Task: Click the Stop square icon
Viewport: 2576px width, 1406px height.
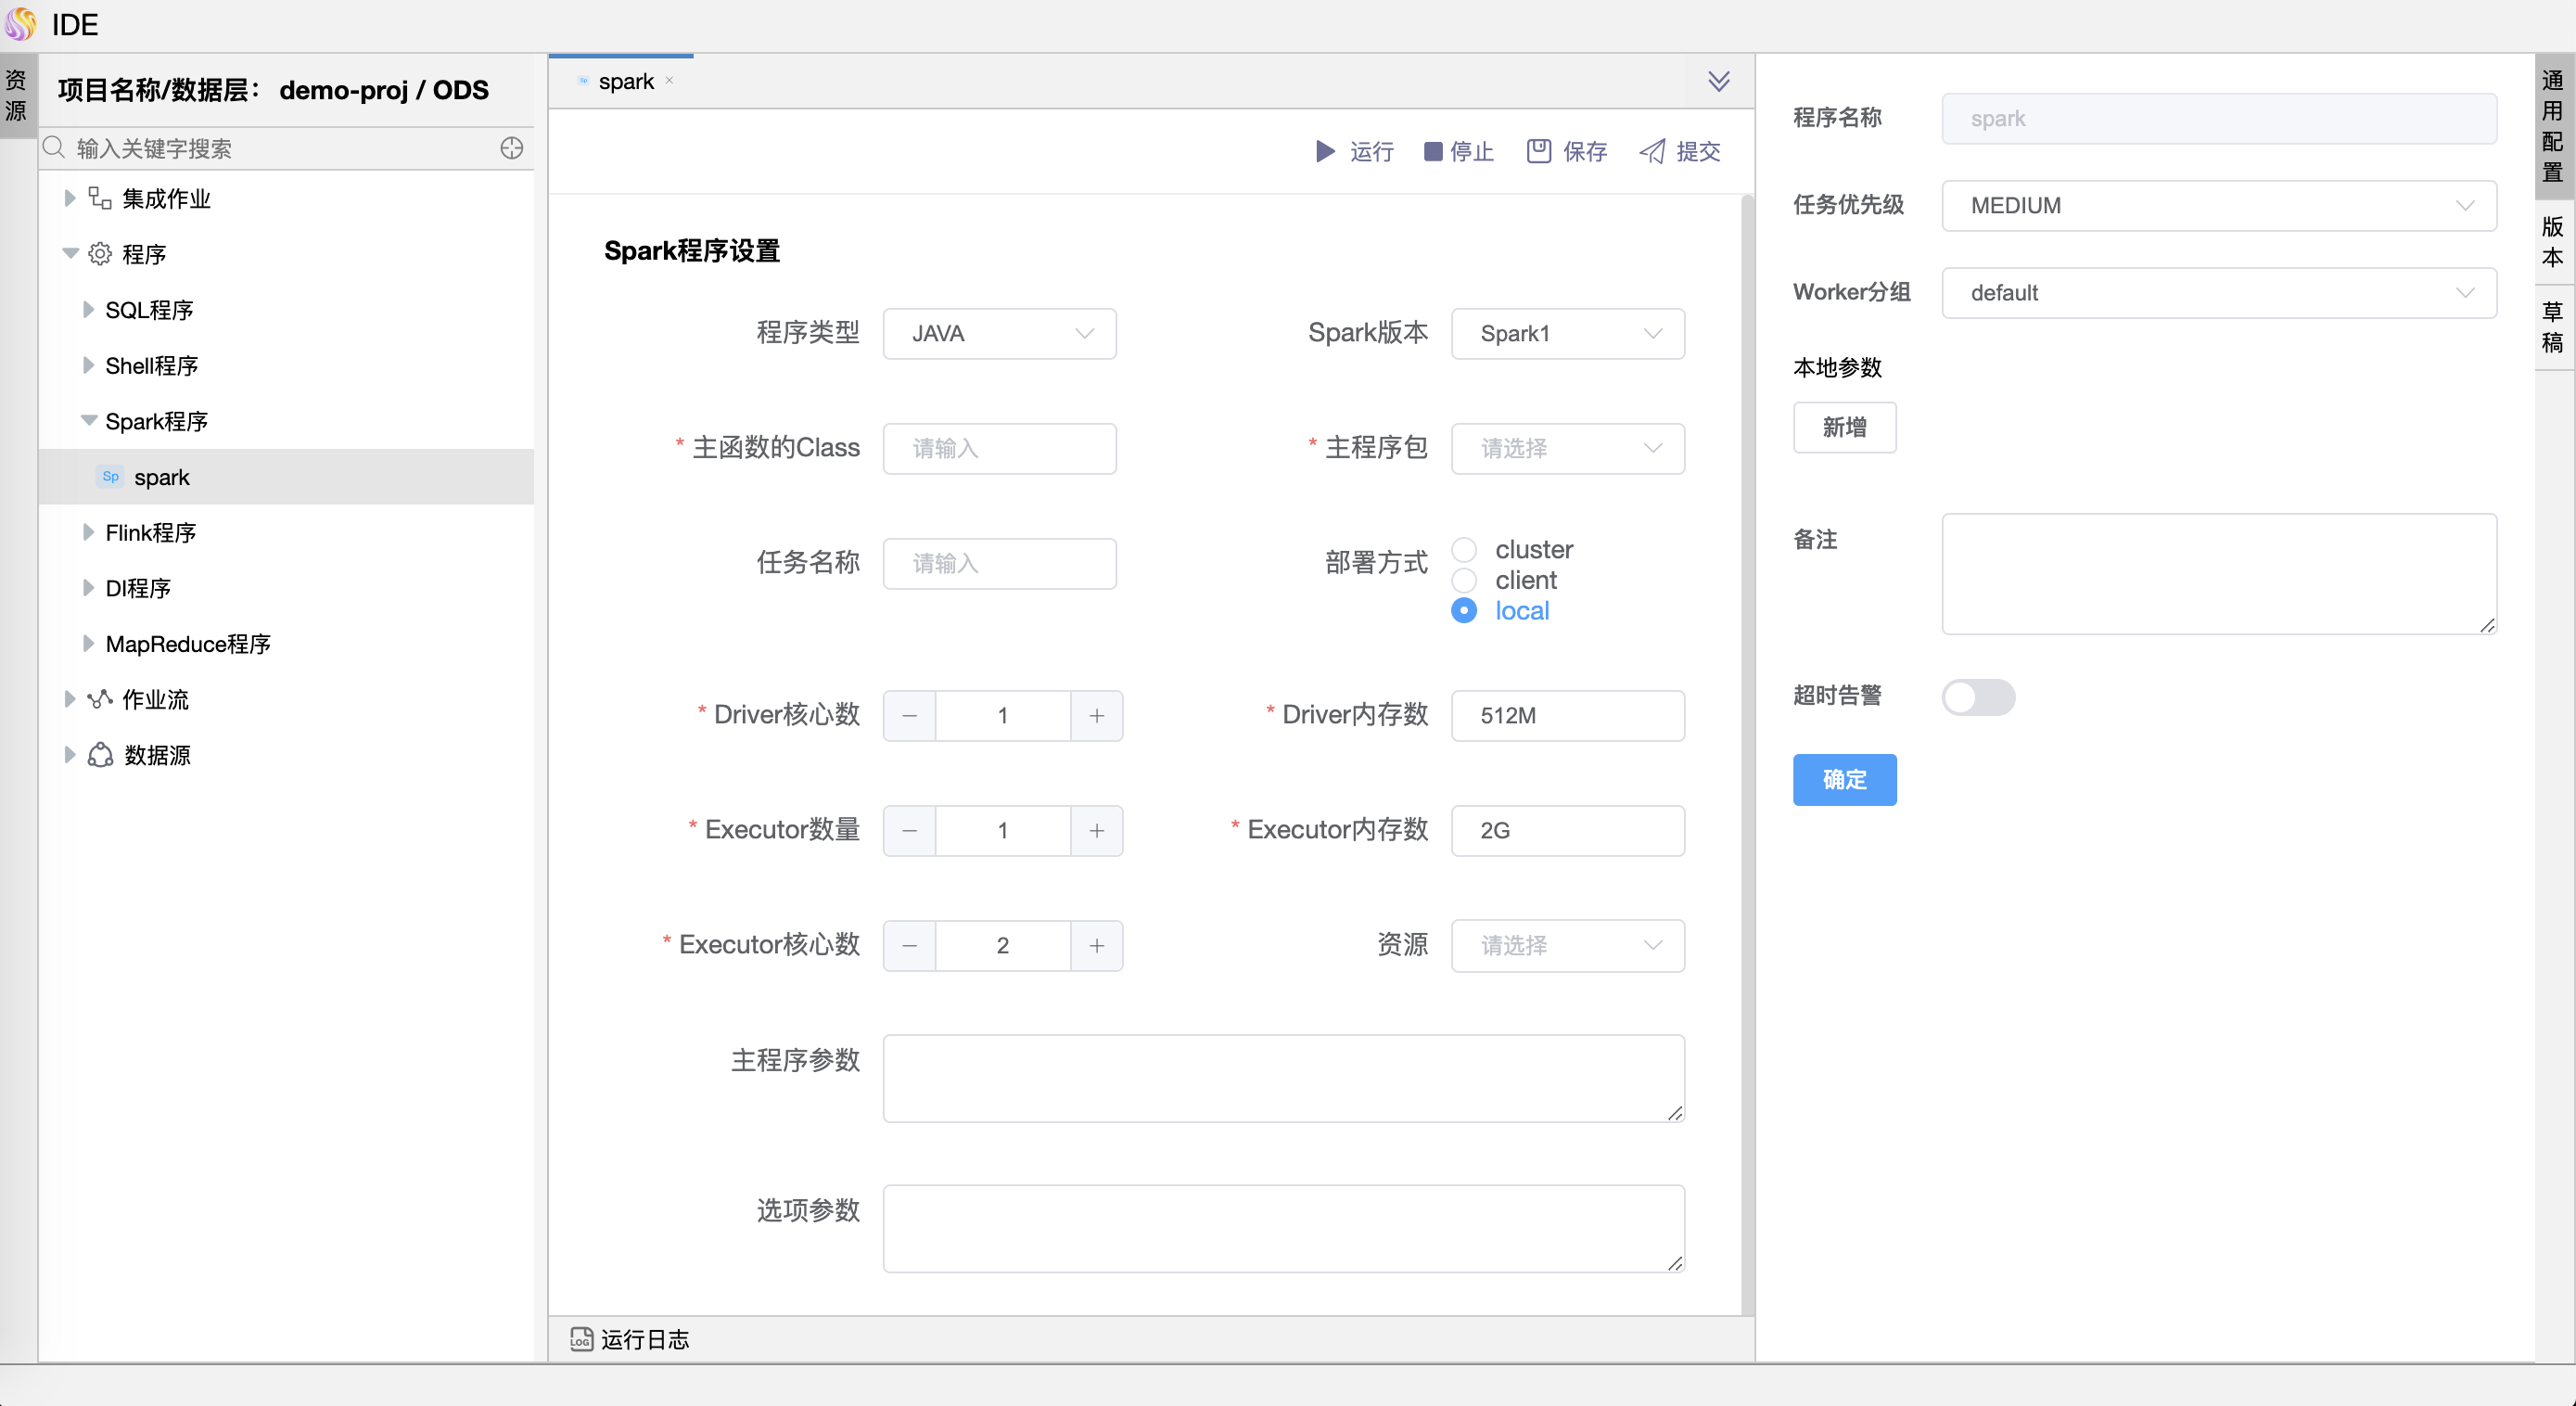Action: 1433,151
